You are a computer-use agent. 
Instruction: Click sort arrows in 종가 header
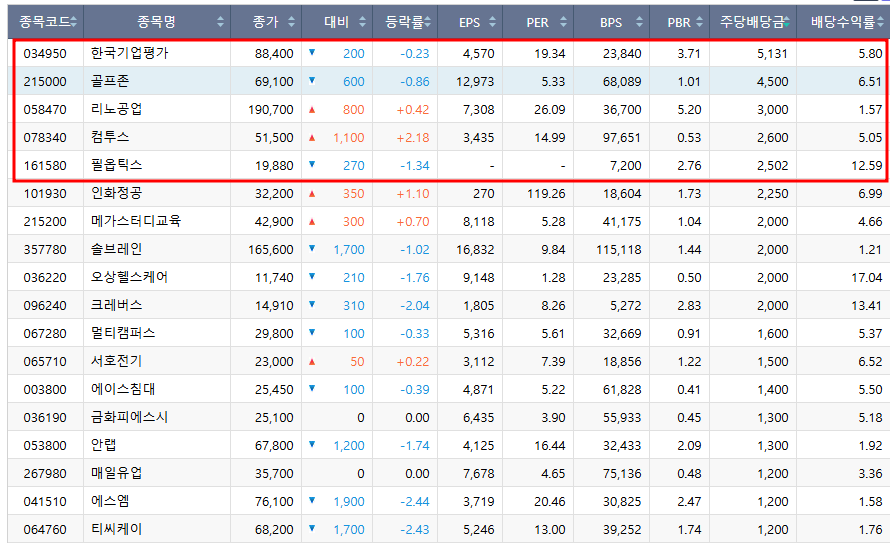tap(291, 22)
